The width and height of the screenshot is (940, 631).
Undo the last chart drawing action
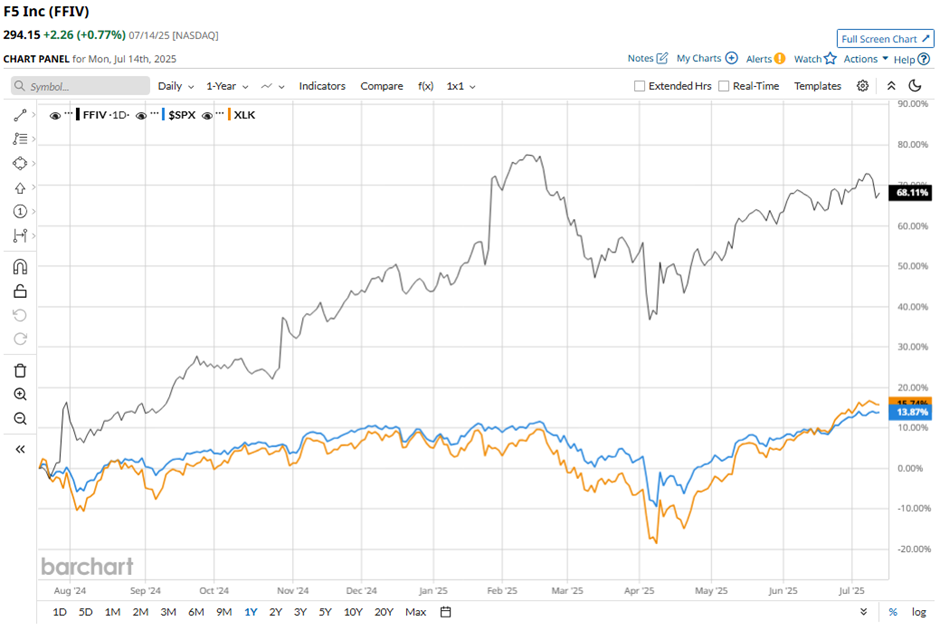(x=20, y=315)
